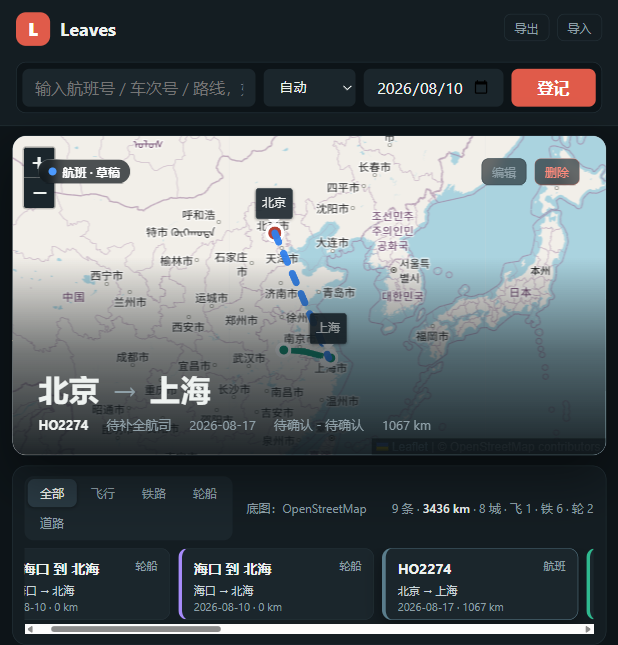Click the red 登记 register button
Viewport: 618px width, 645px height.
pos(553,88)
